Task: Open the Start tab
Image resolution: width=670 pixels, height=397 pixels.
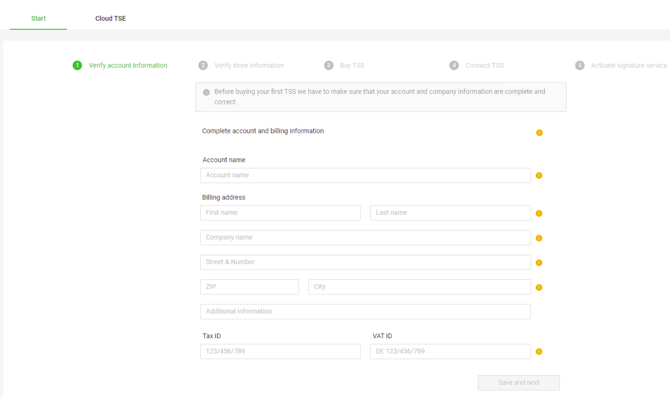Action: [38, 18]
